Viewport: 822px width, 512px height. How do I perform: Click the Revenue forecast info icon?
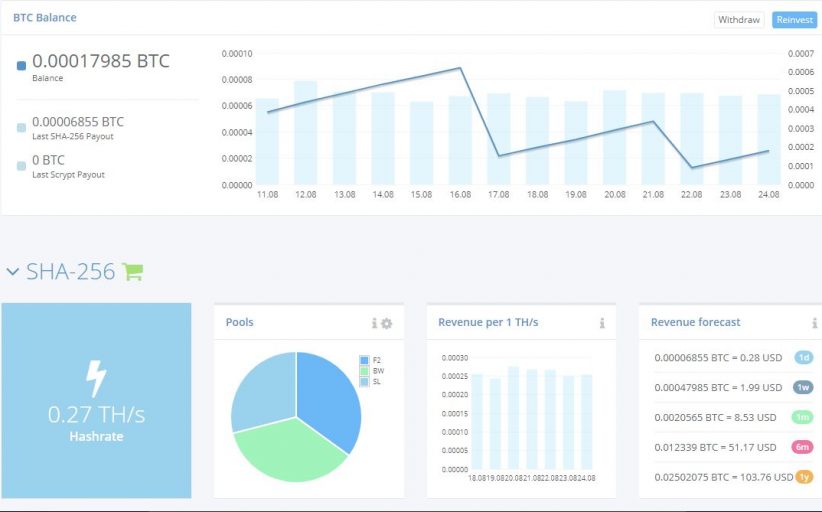814,323
